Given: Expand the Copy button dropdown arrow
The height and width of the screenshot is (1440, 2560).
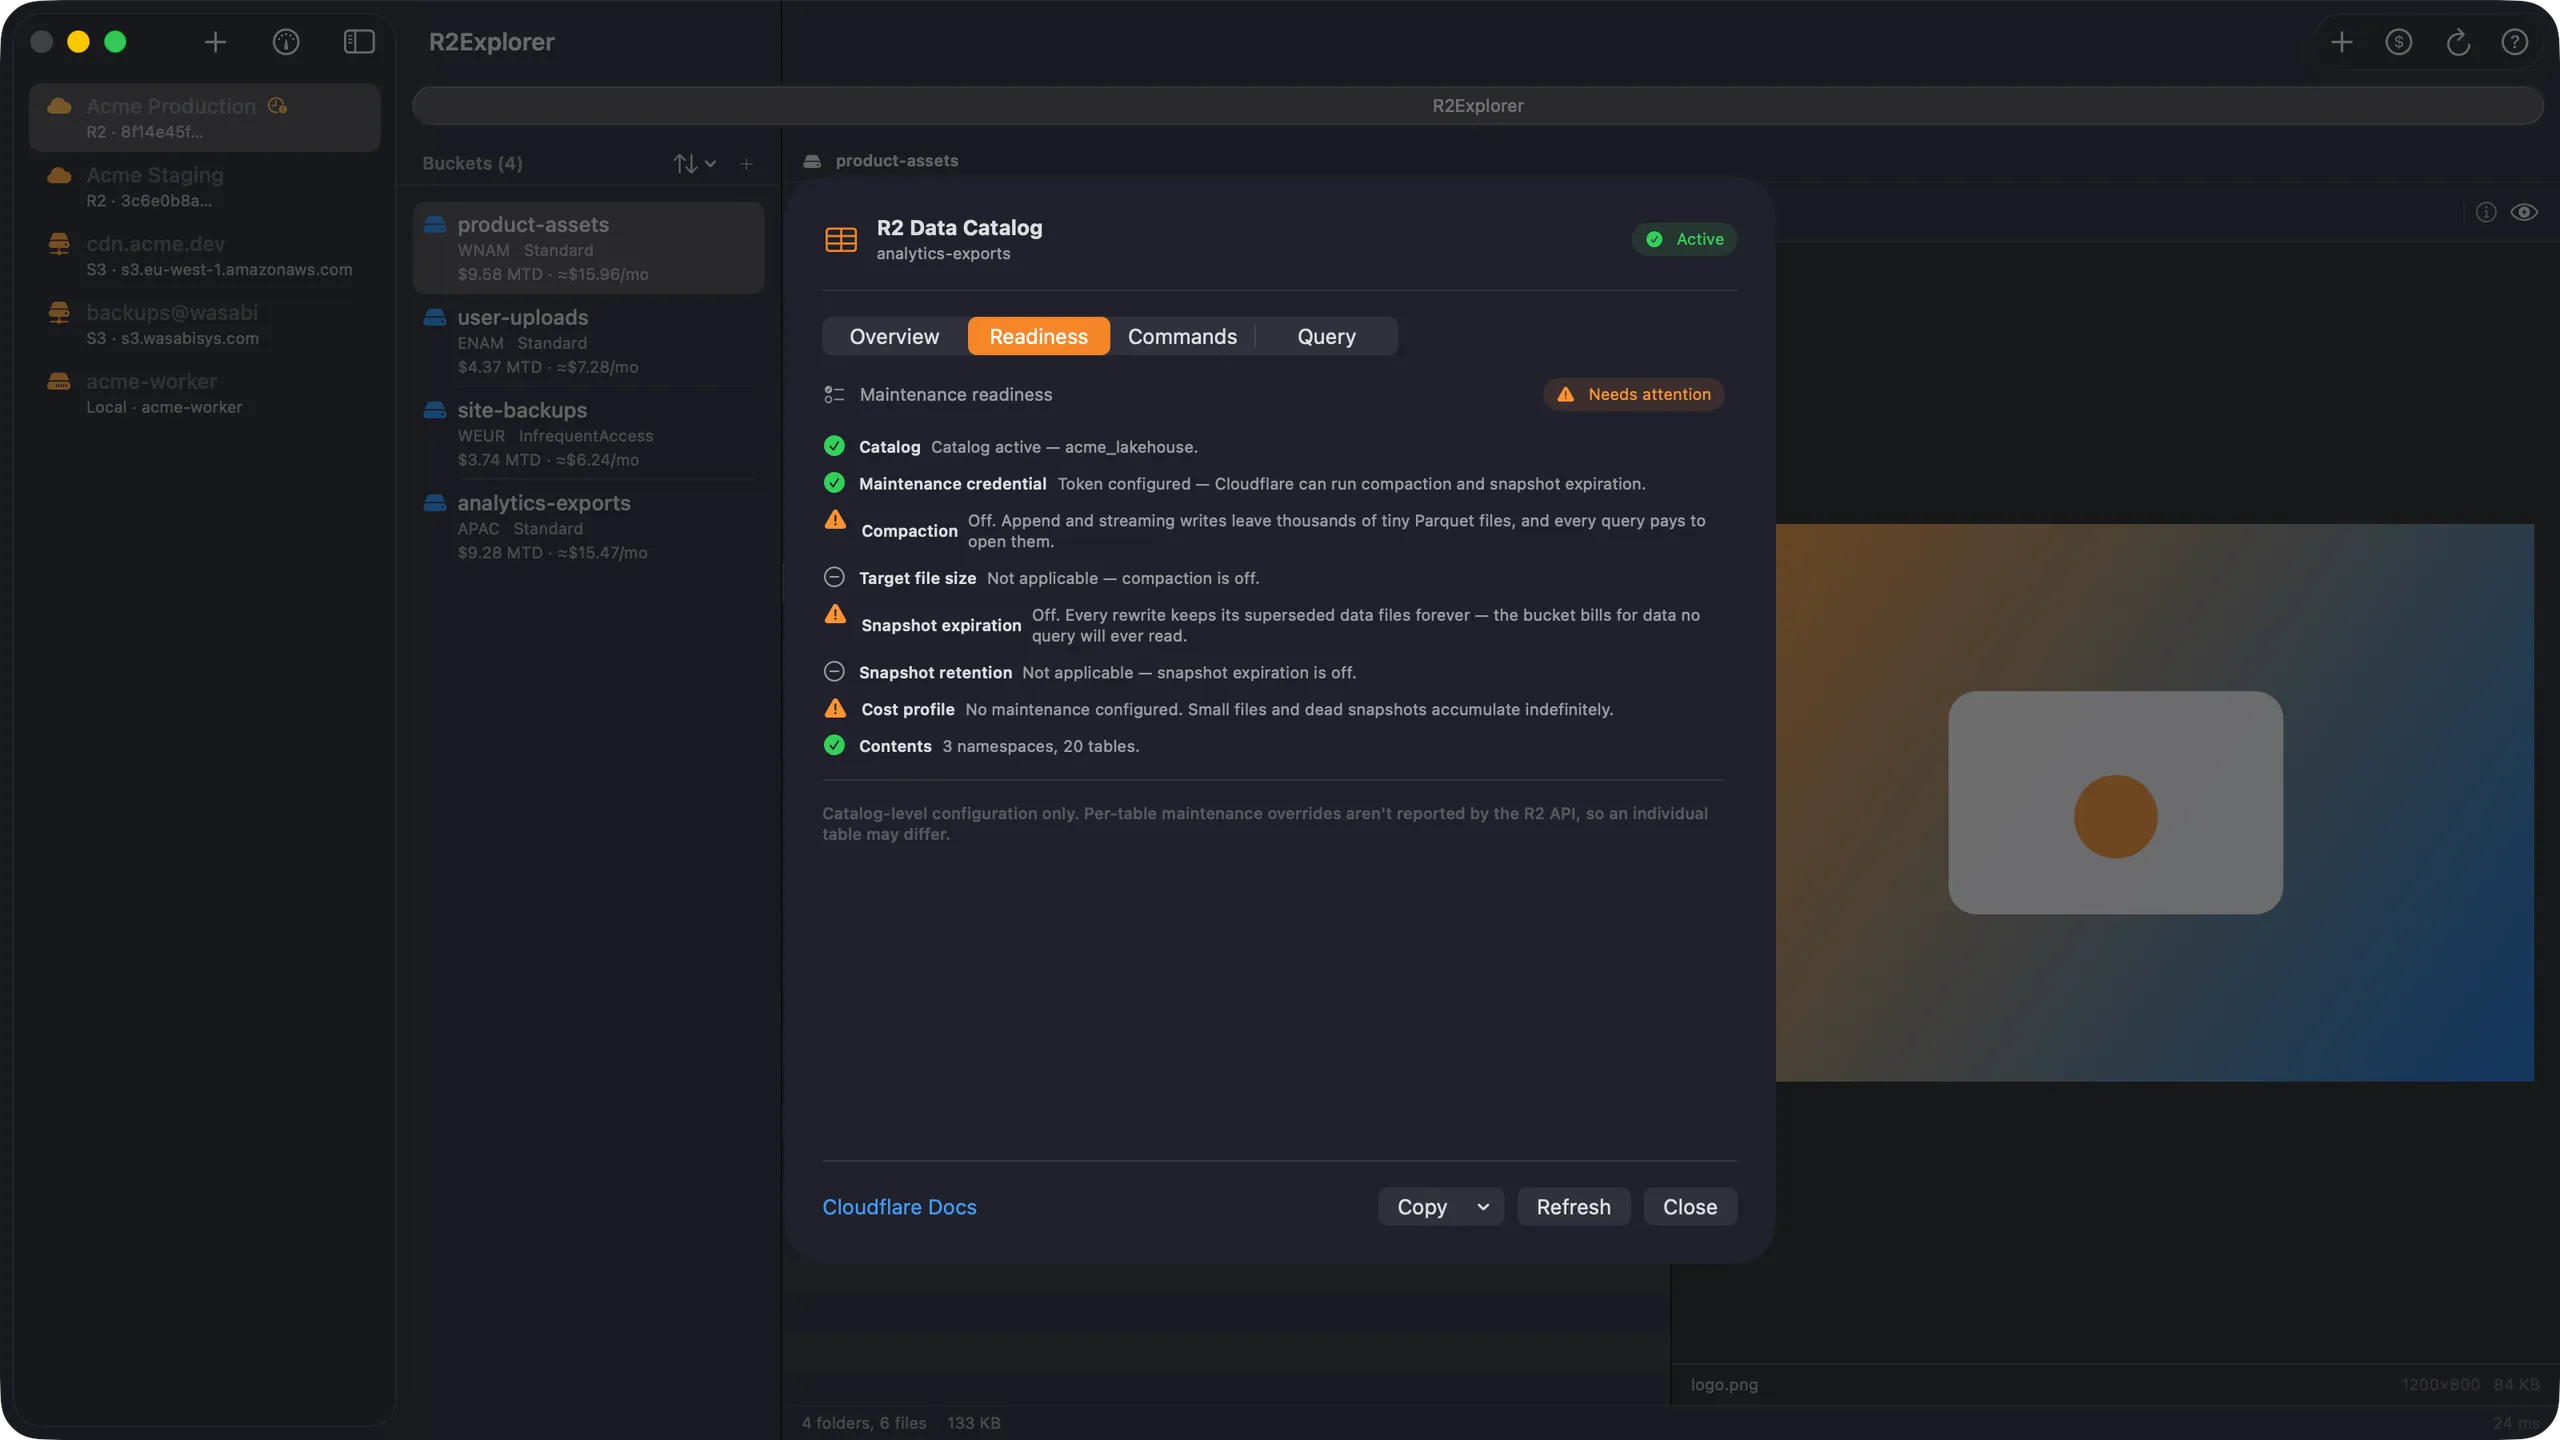Looking at the screenshot, I should [1483, 1207].
